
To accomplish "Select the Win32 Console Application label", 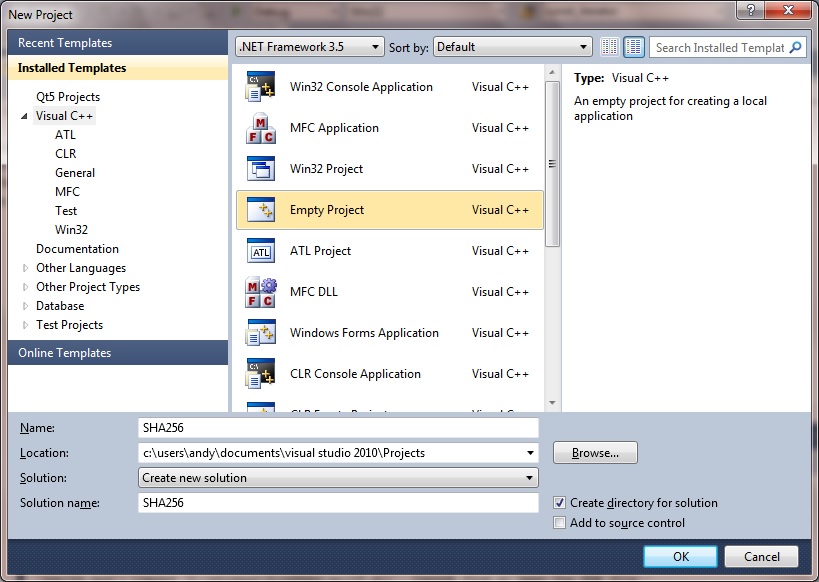I will (x=361, y=87).
